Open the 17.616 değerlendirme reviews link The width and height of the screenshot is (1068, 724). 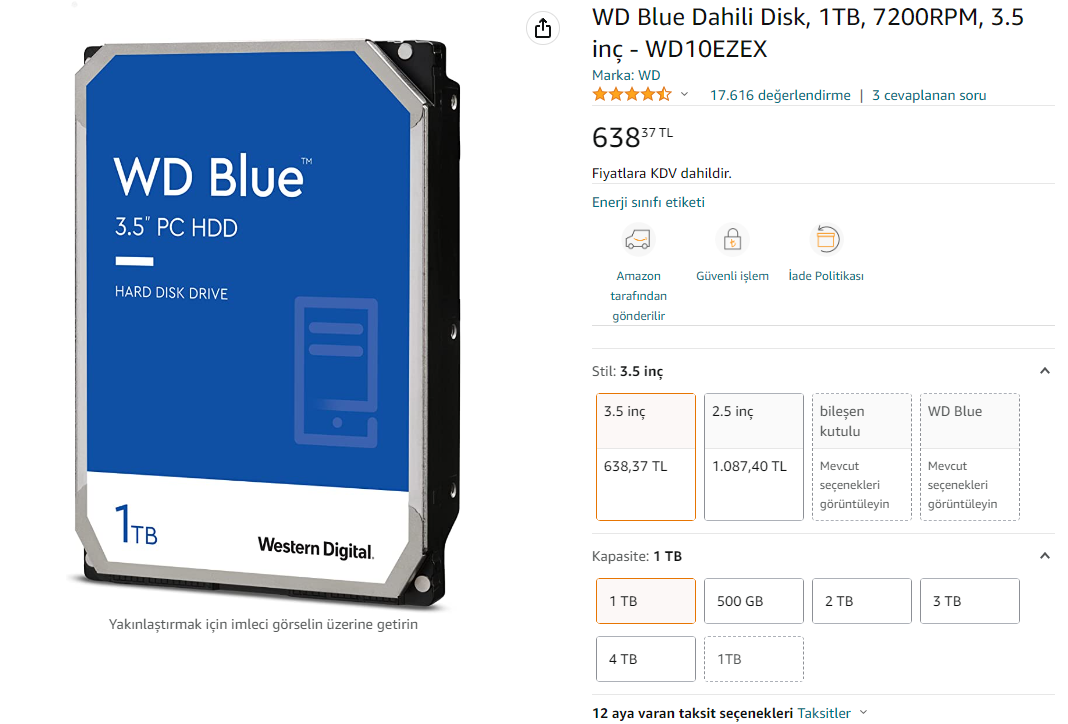coord(780,95)
